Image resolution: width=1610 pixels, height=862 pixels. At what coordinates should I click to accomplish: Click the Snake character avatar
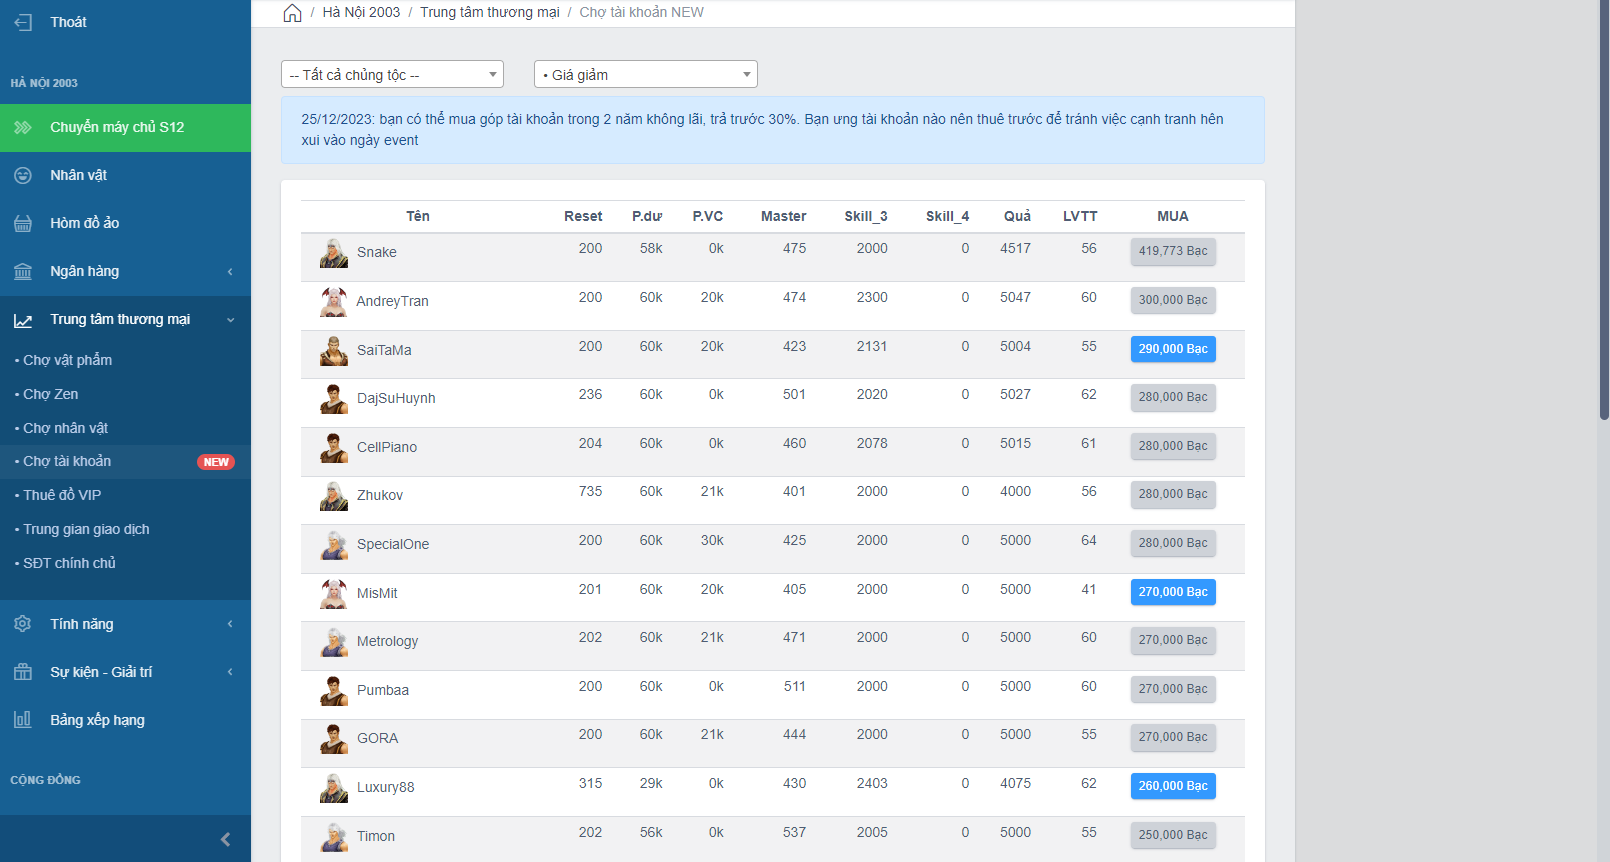(333, 253)
